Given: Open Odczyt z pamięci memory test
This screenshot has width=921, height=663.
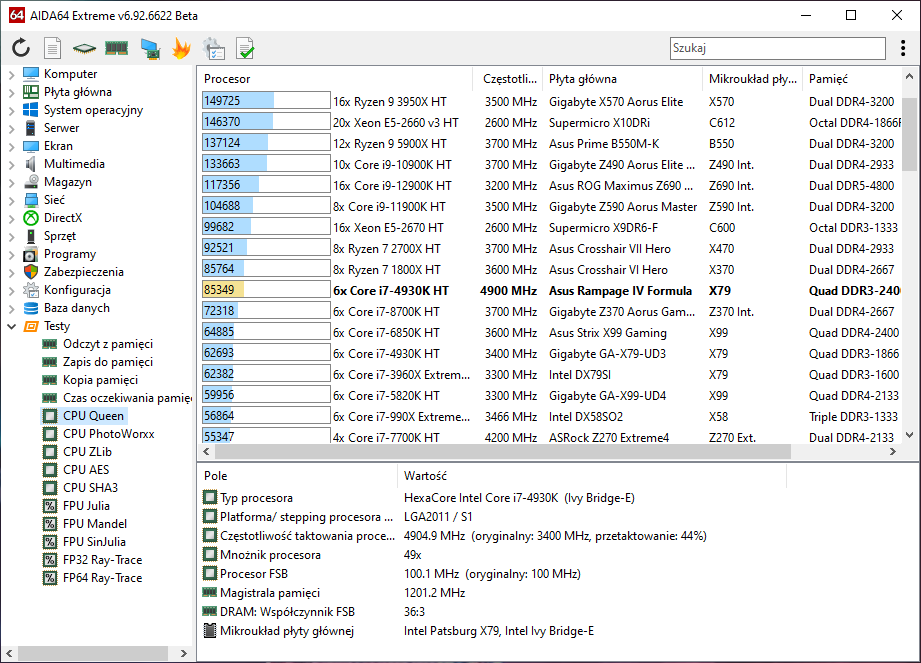Looking at the screenshot, I should tap(107, 344).
